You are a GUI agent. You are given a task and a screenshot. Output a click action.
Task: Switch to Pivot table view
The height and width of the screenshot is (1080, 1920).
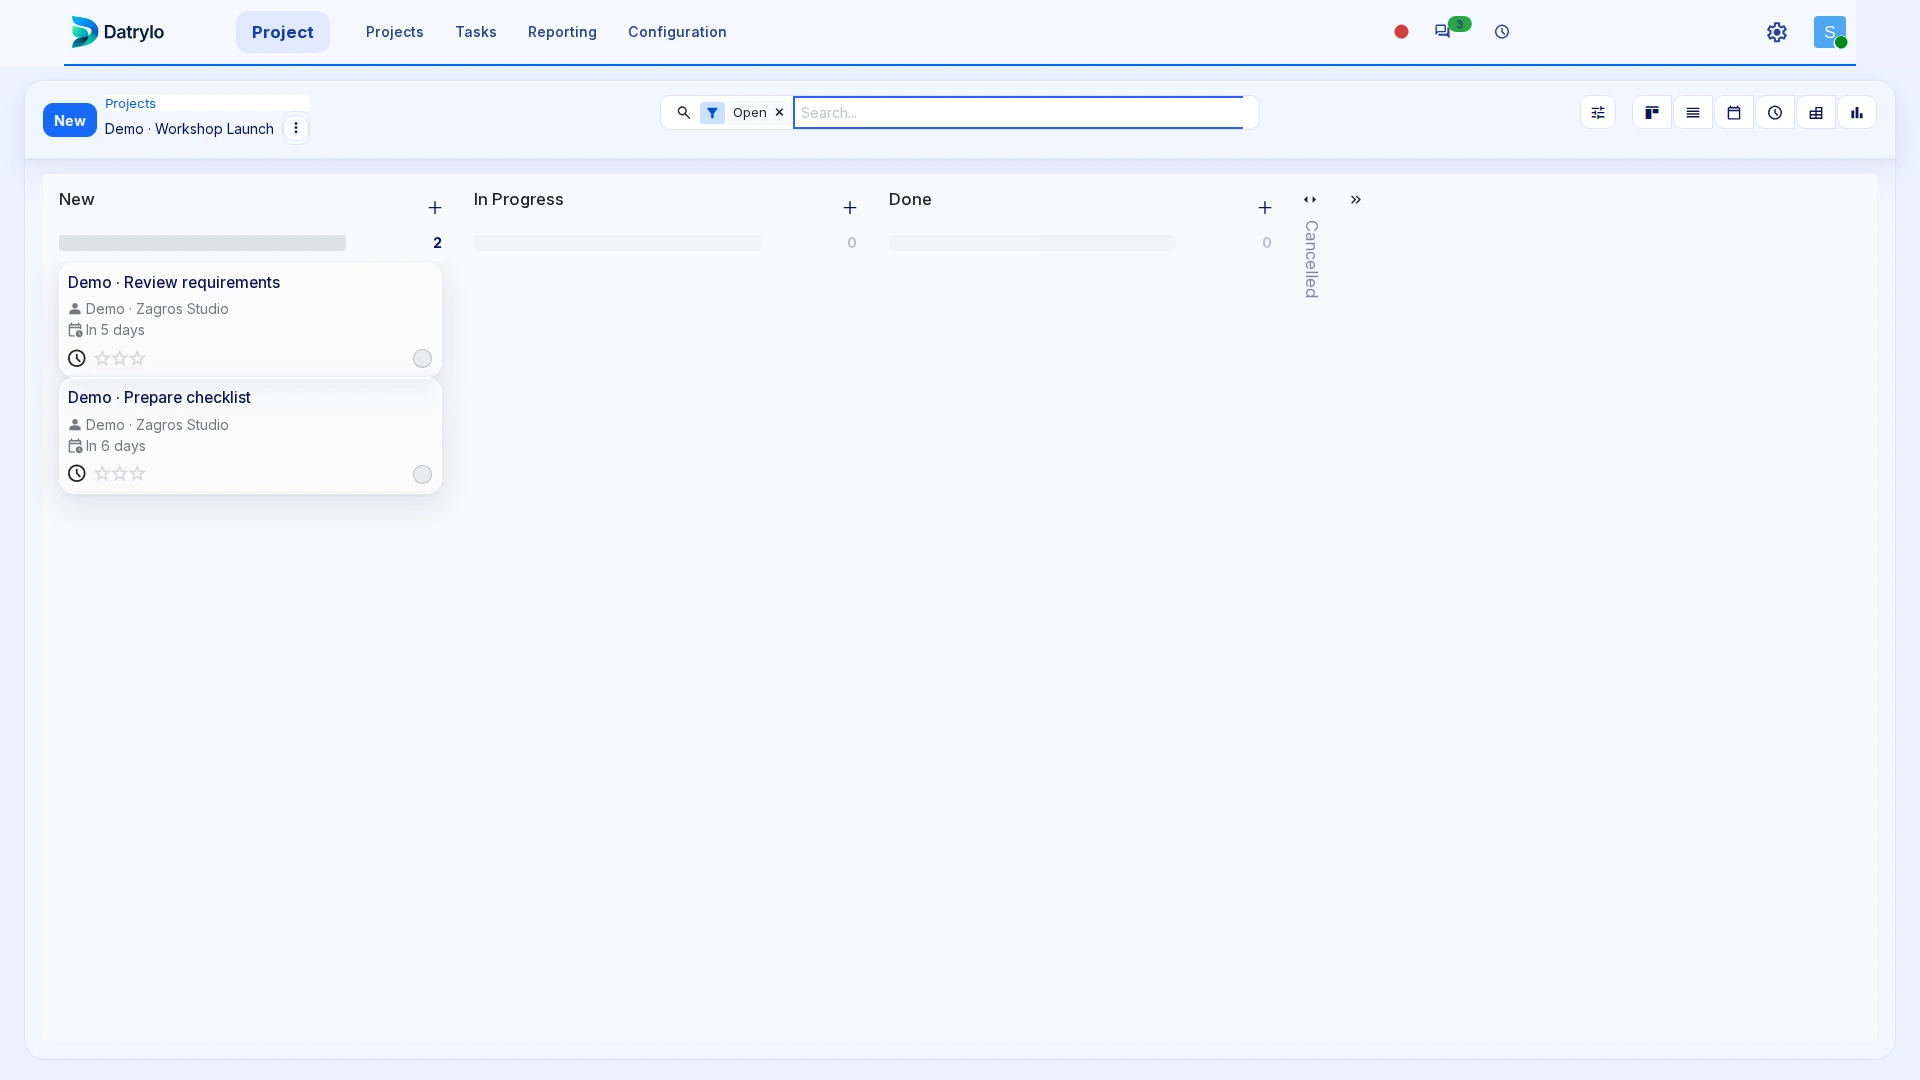[x=1816, y=113]
